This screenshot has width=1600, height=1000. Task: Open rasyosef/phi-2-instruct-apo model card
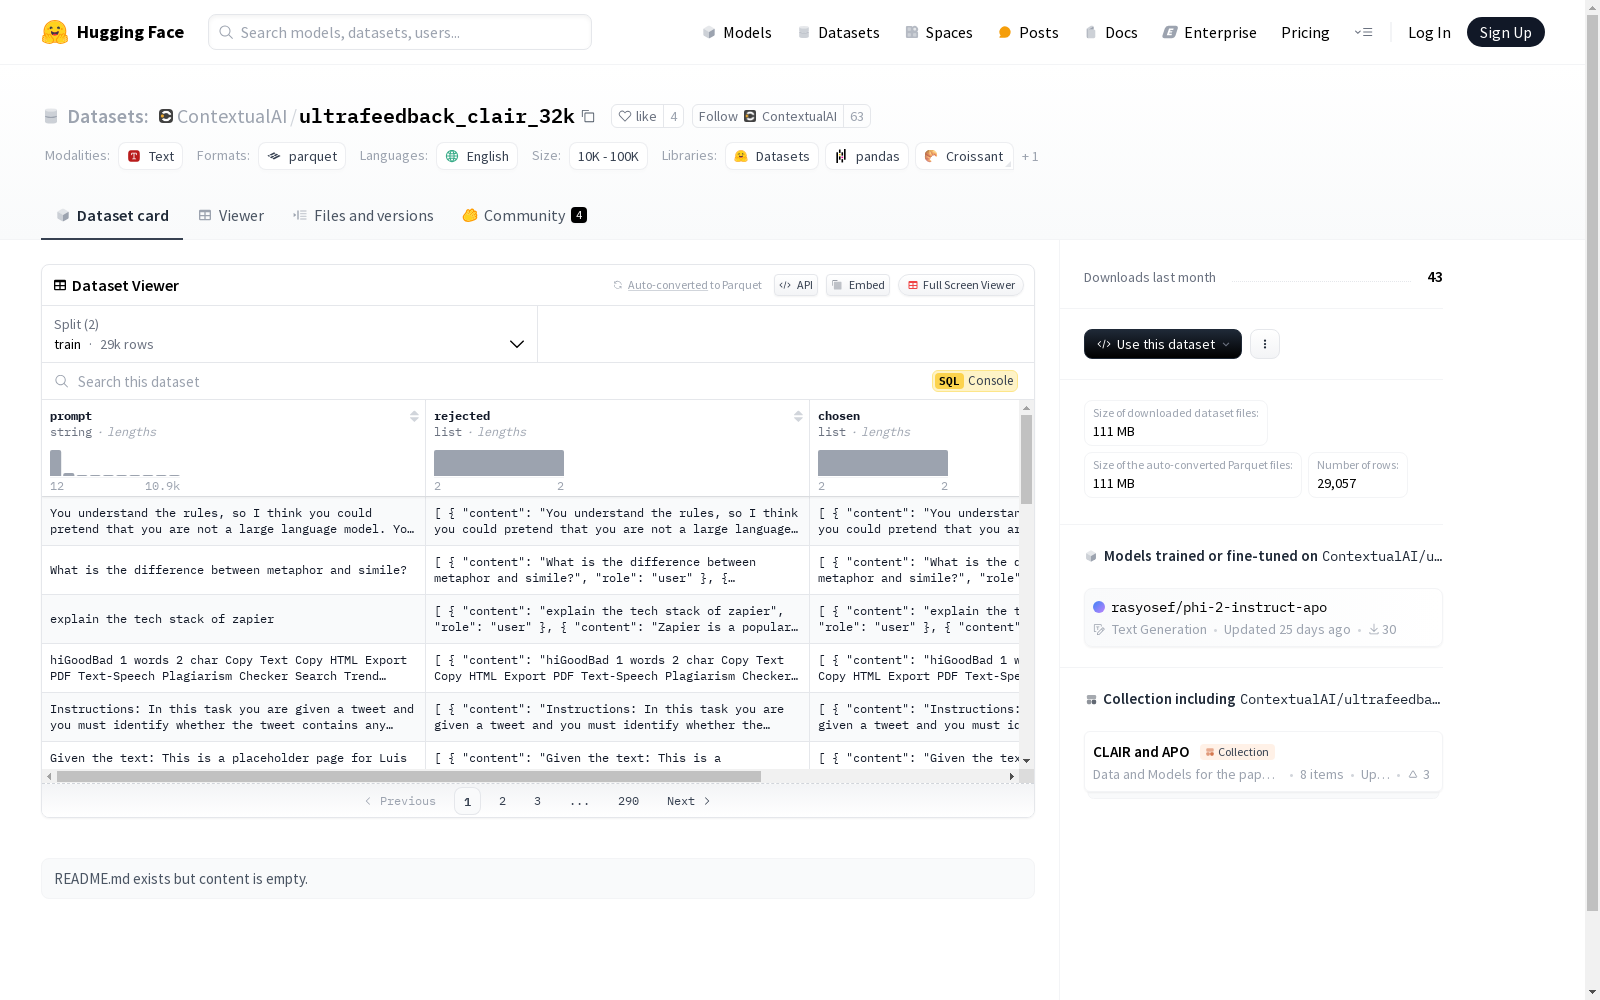click(1263, 618)
